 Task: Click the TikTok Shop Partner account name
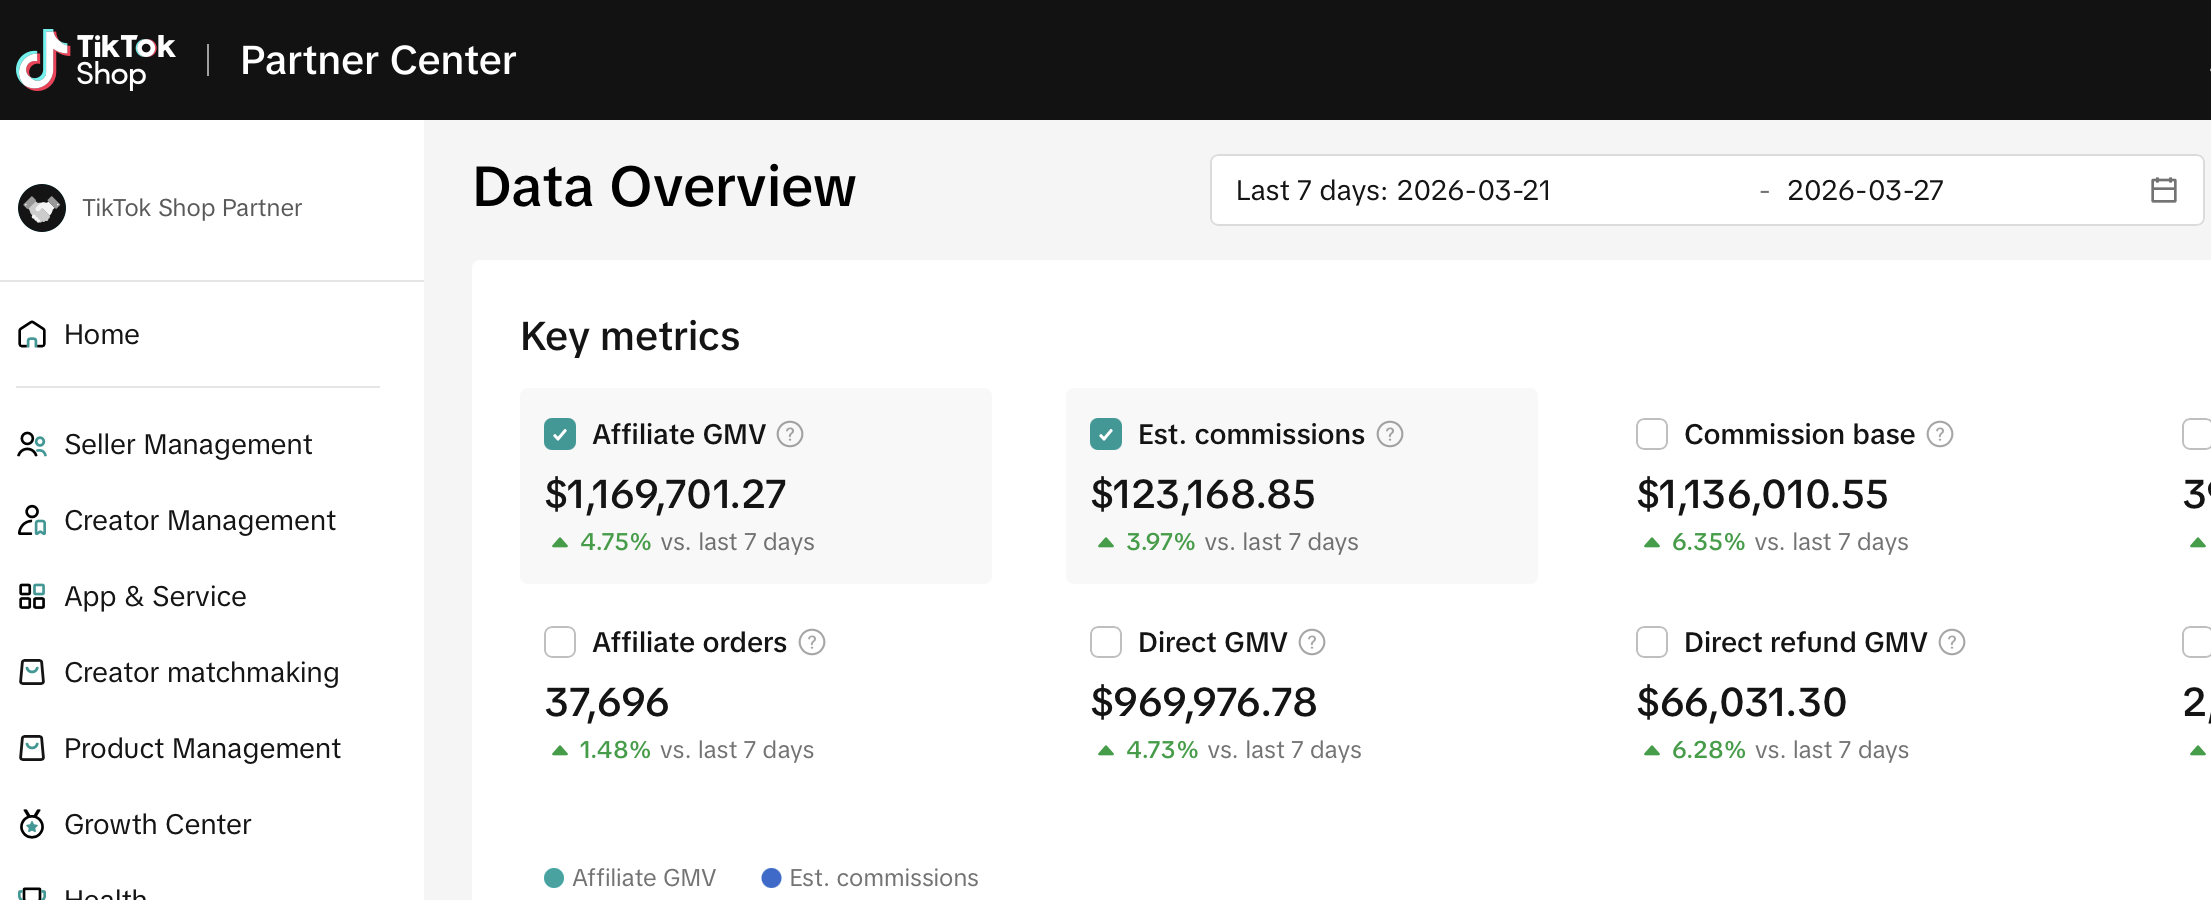(x=192, y=208)
